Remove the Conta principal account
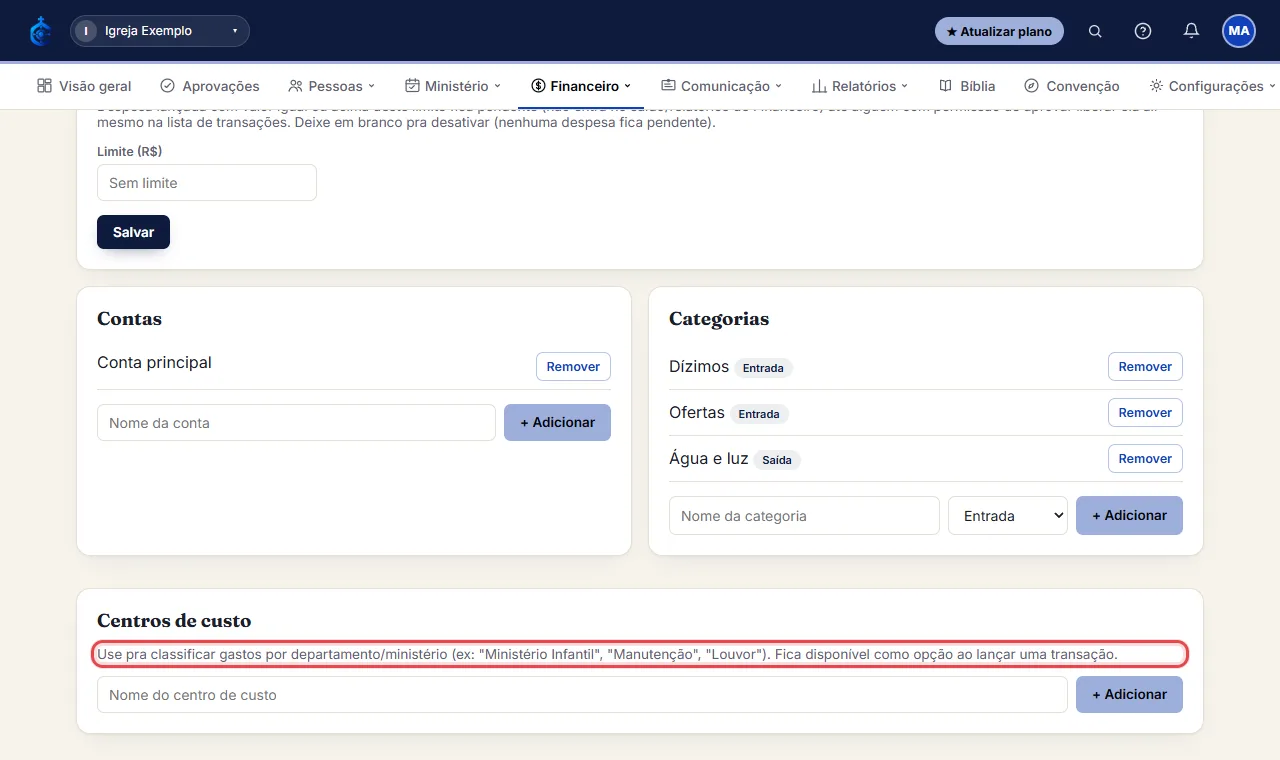 pos(573,366)
